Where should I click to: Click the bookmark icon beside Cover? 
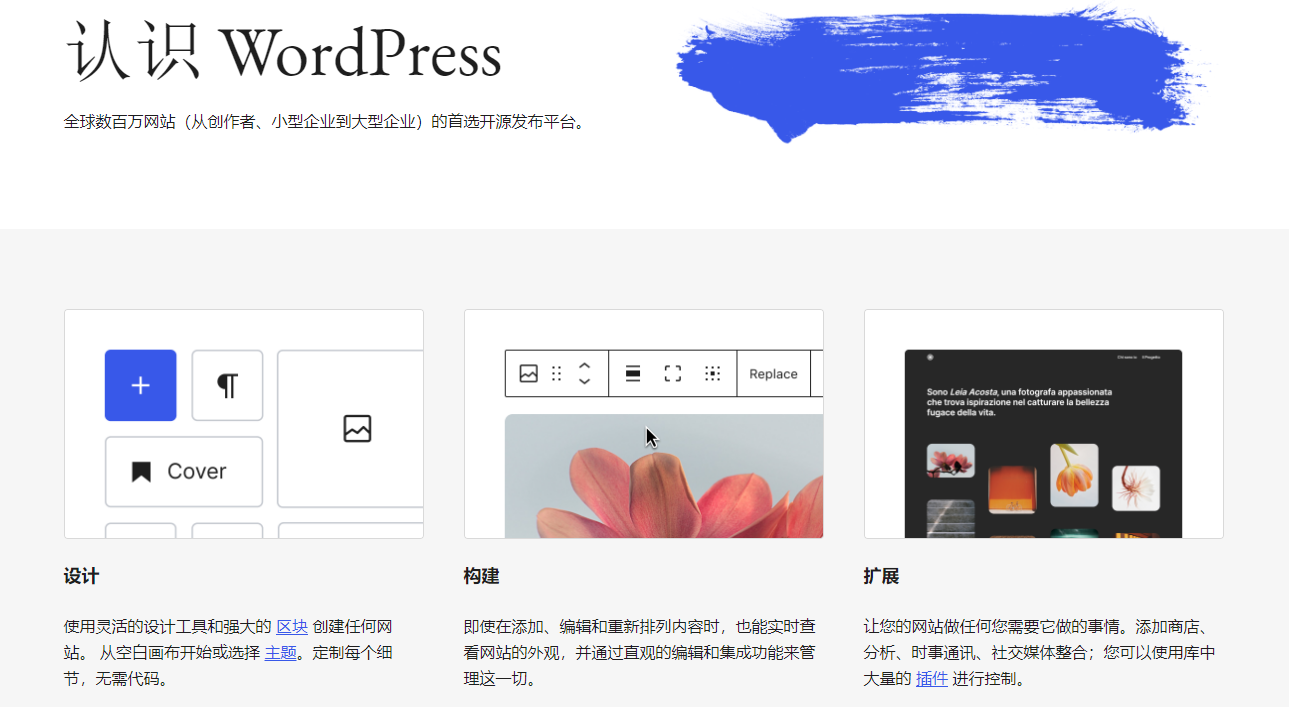click(141, 472)
